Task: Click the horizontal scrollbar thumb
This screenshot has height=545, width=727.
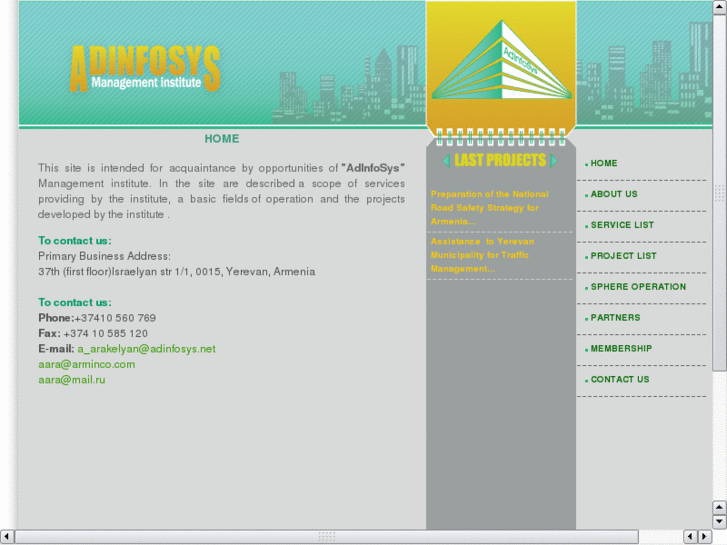Action: tap(326, 537)
